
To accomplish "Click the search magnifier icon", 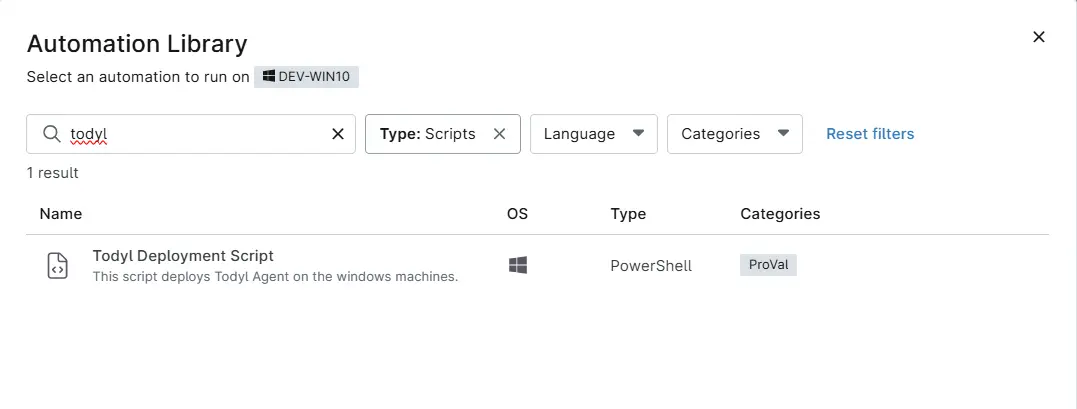I will 52,133.
